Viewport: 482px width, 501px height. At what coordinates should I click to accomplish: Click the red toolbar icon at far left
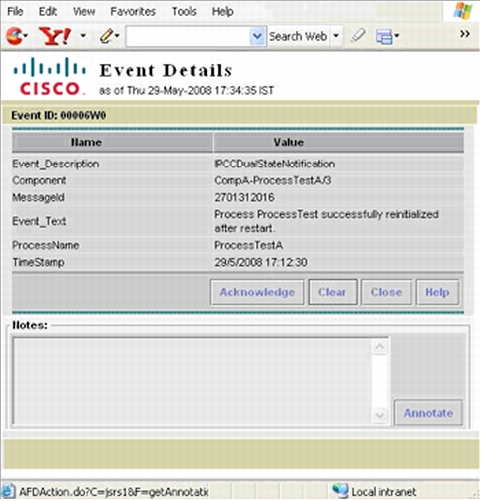(x=15, y=36)
